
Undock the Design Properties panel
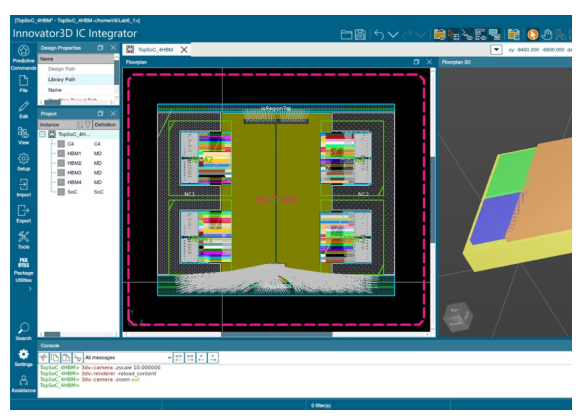point(100,48)
